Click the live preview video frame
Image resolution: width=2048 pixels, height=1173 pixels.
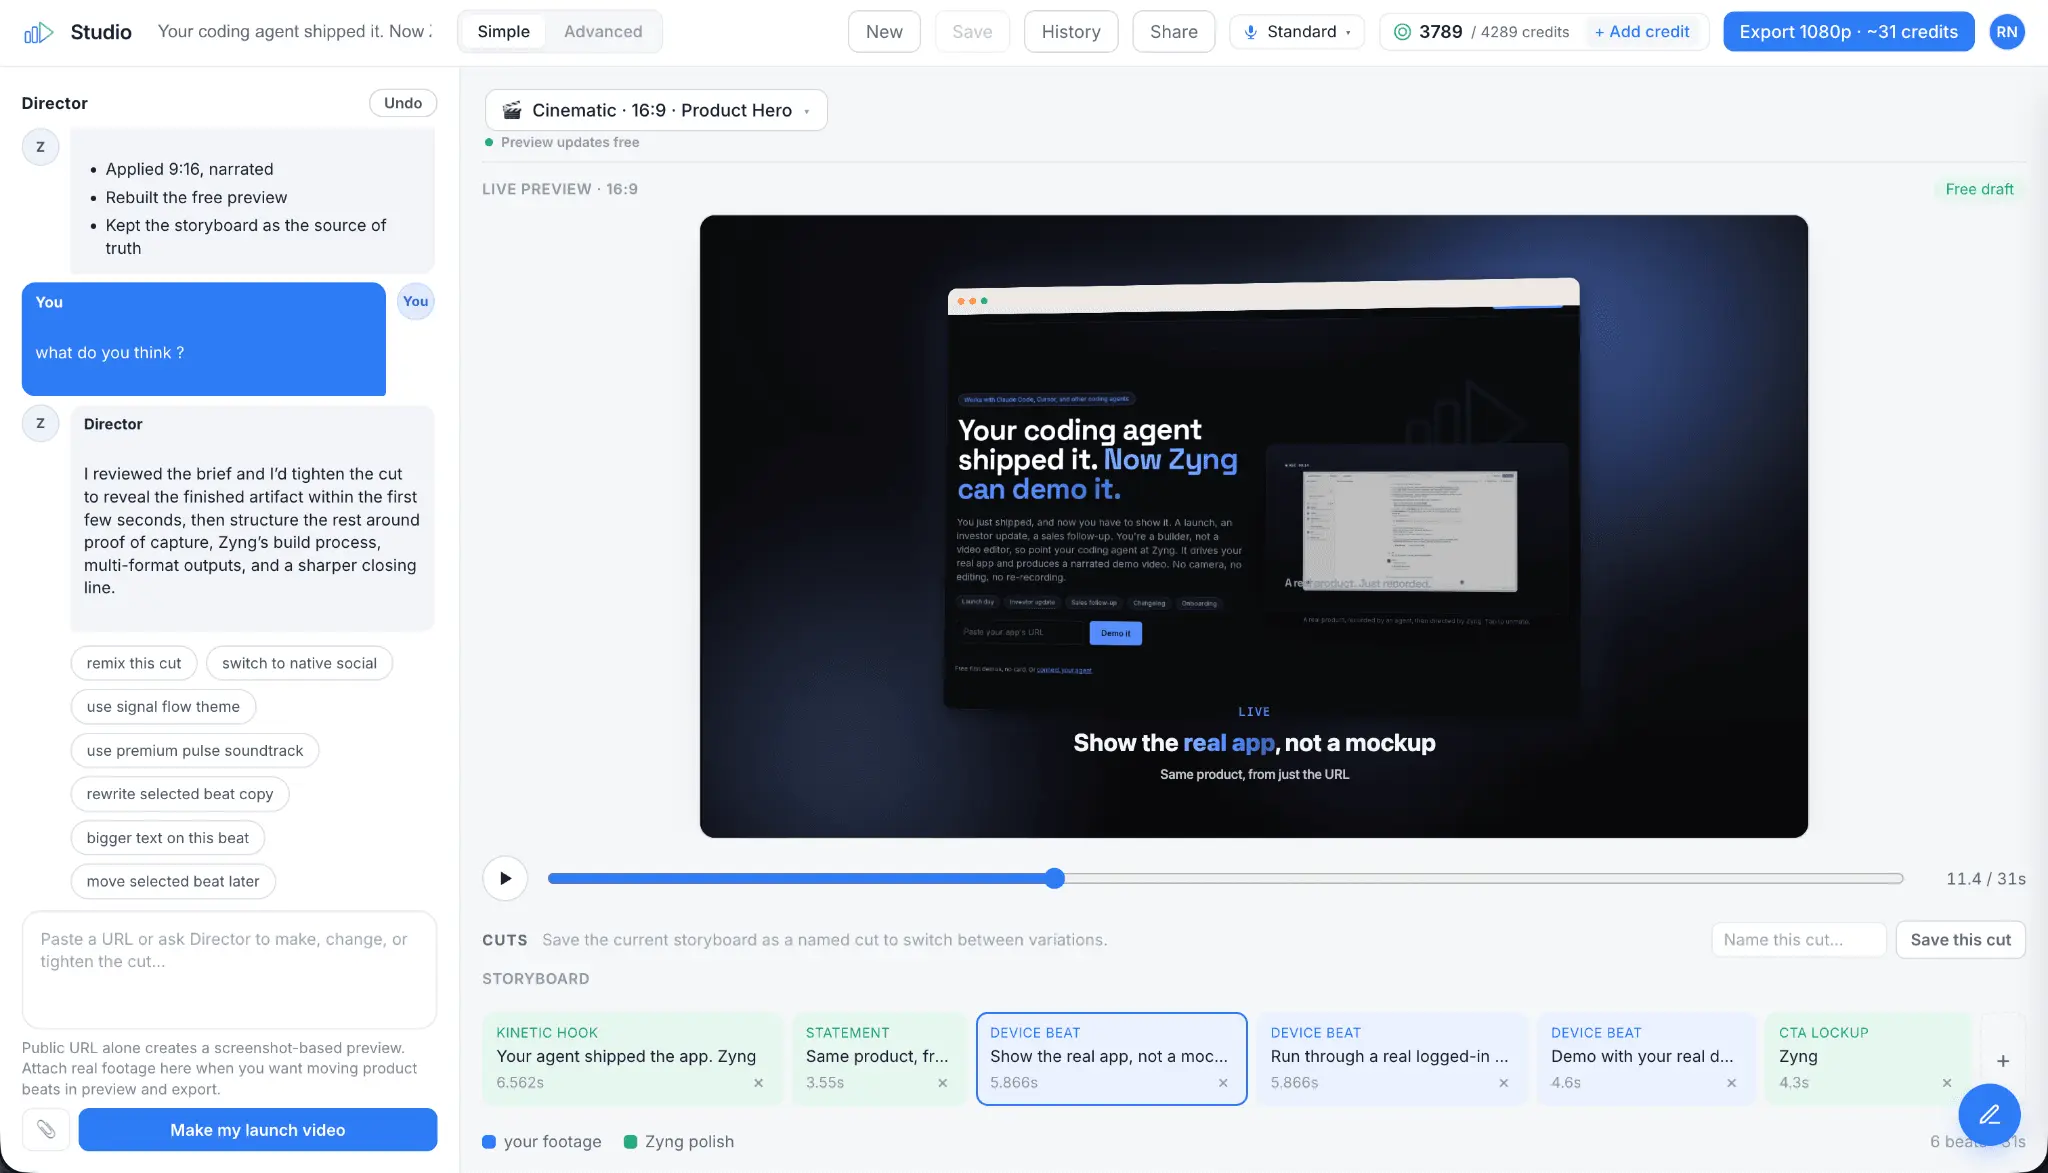(1253, 526)
